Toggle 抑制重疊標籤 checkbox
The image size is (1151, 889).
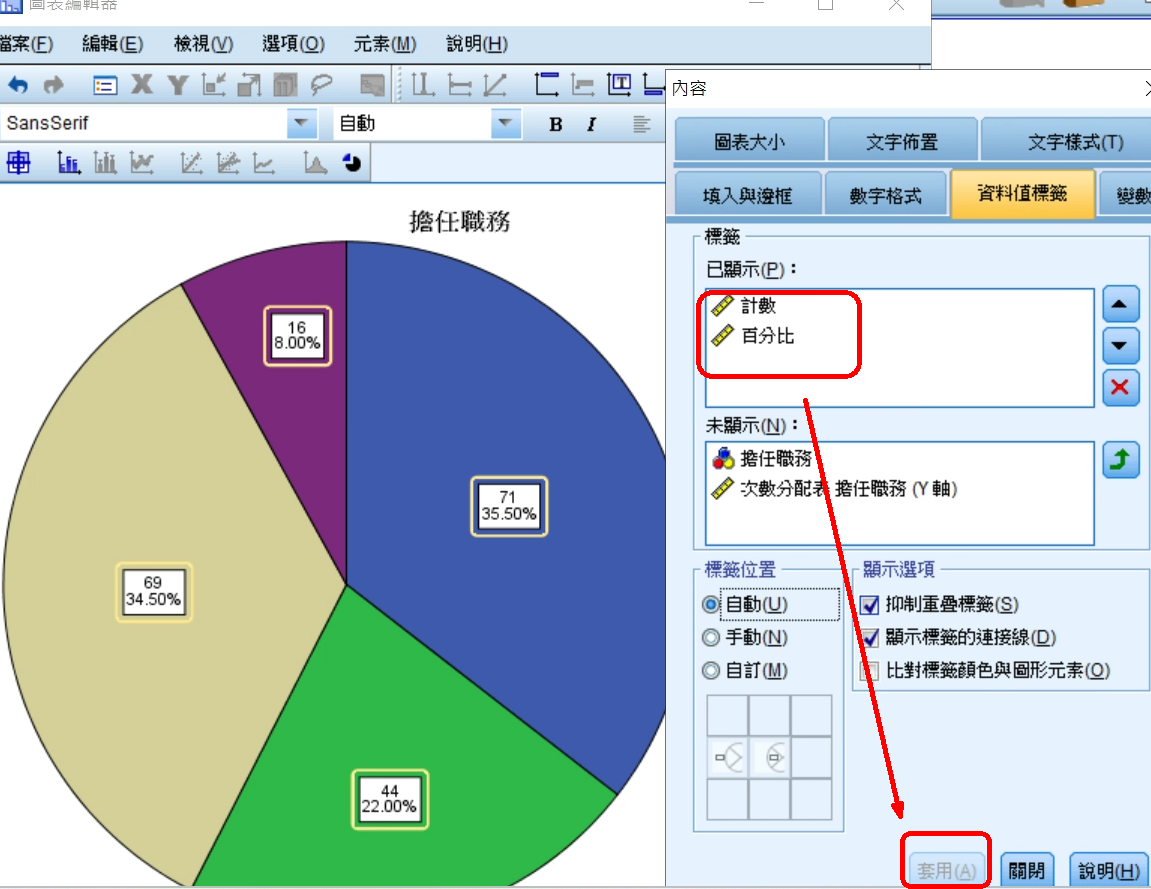click(x=870, y=605)
